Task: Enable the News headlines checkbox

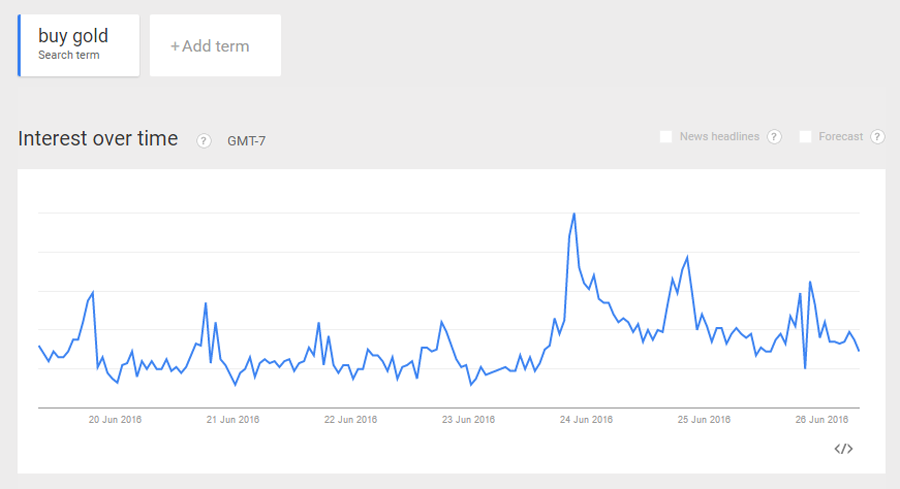Action: coord(666,137)
